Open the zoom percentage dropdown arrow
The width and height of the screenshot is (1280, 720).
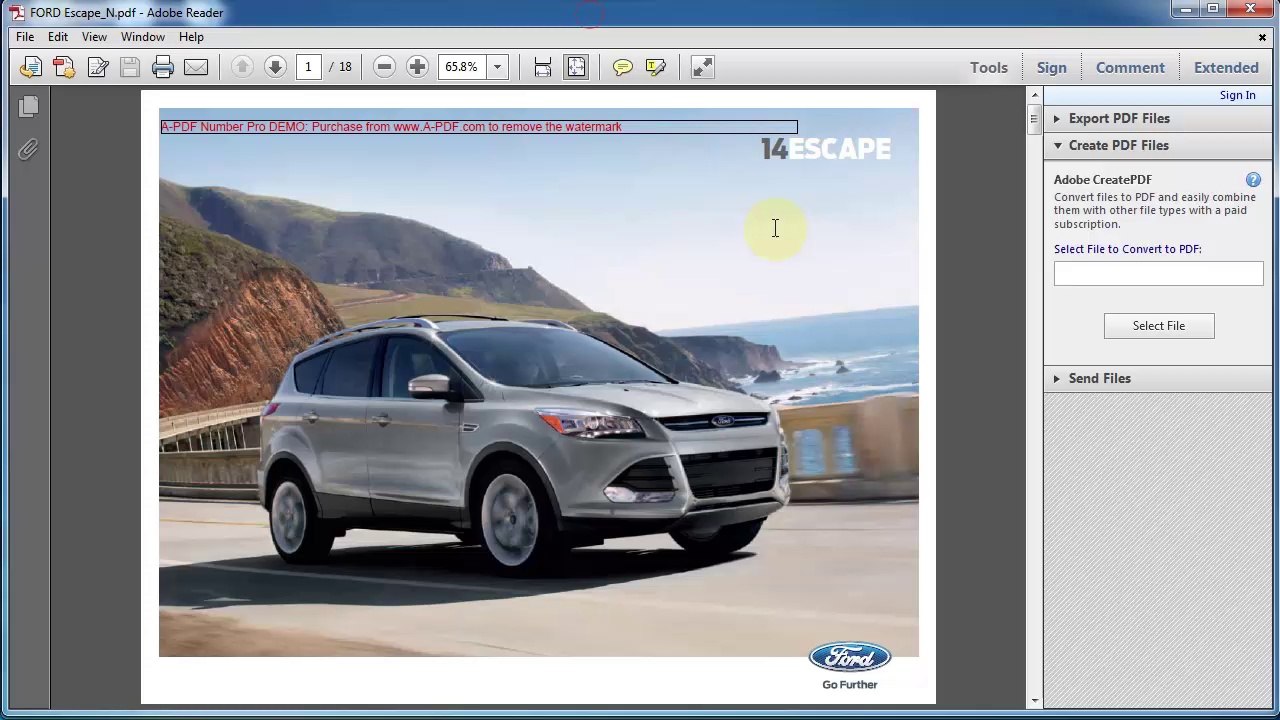(497, 67)
